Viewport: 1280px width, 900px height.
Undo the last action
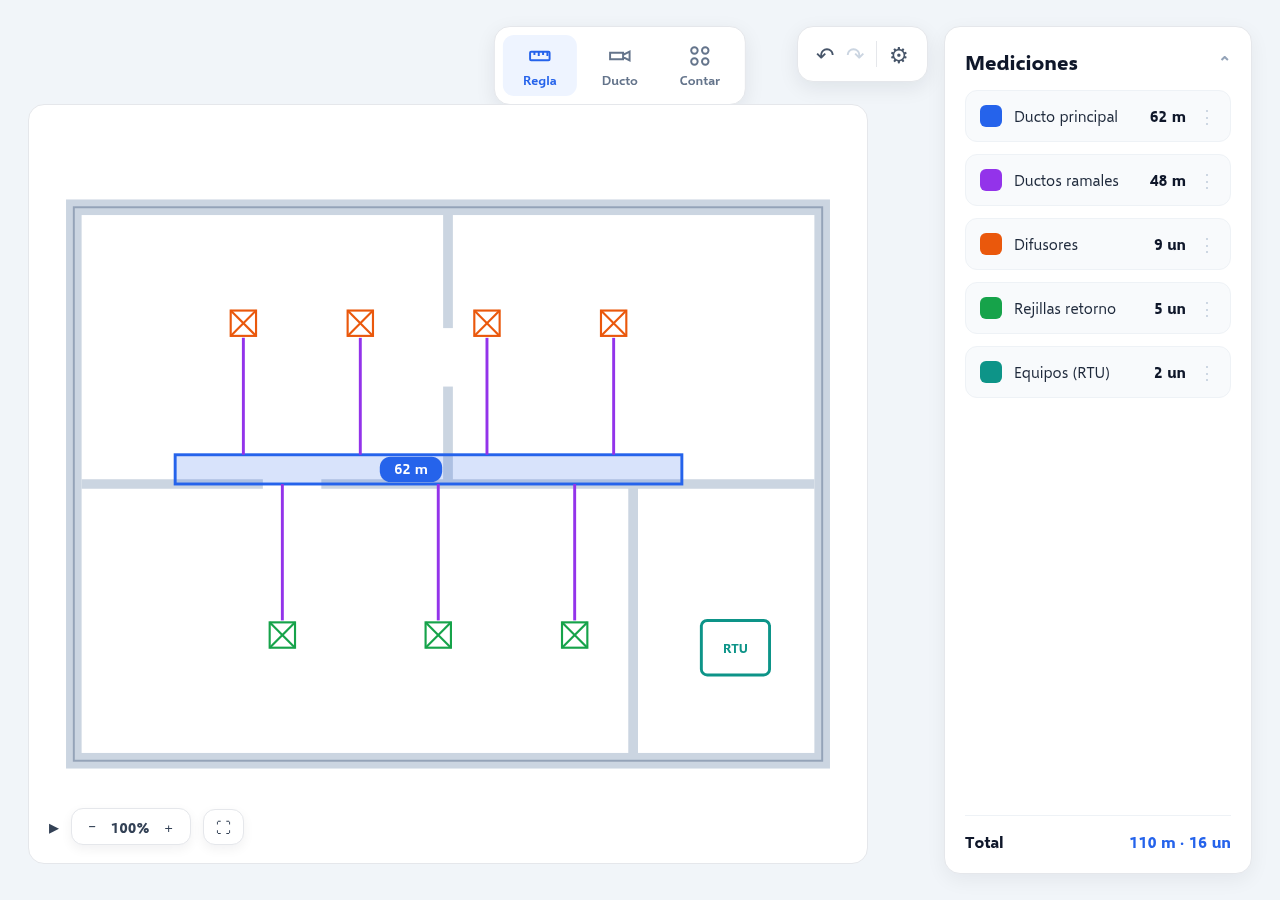pyautogui.click(x=825, y=55)
